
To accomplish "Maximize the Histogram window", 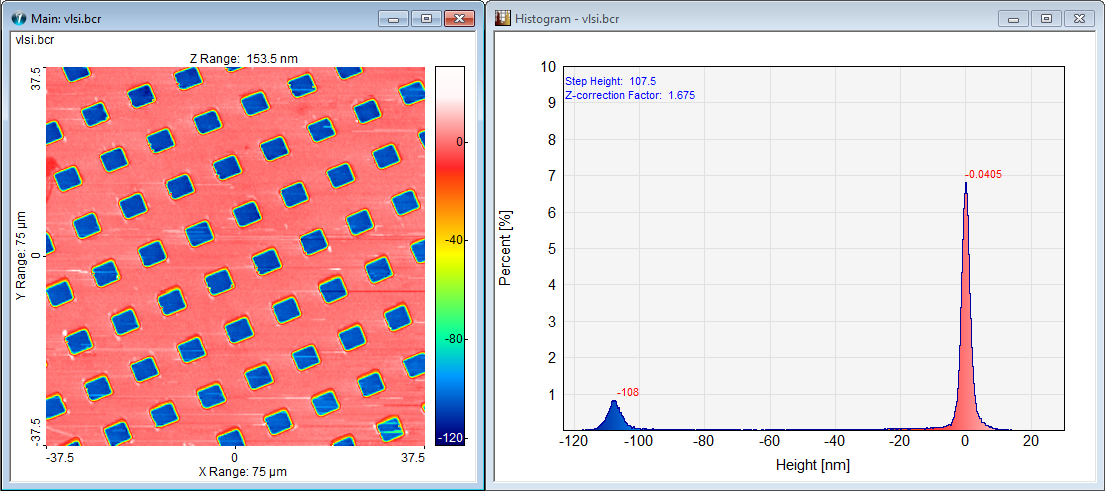I will [1047, 19].
